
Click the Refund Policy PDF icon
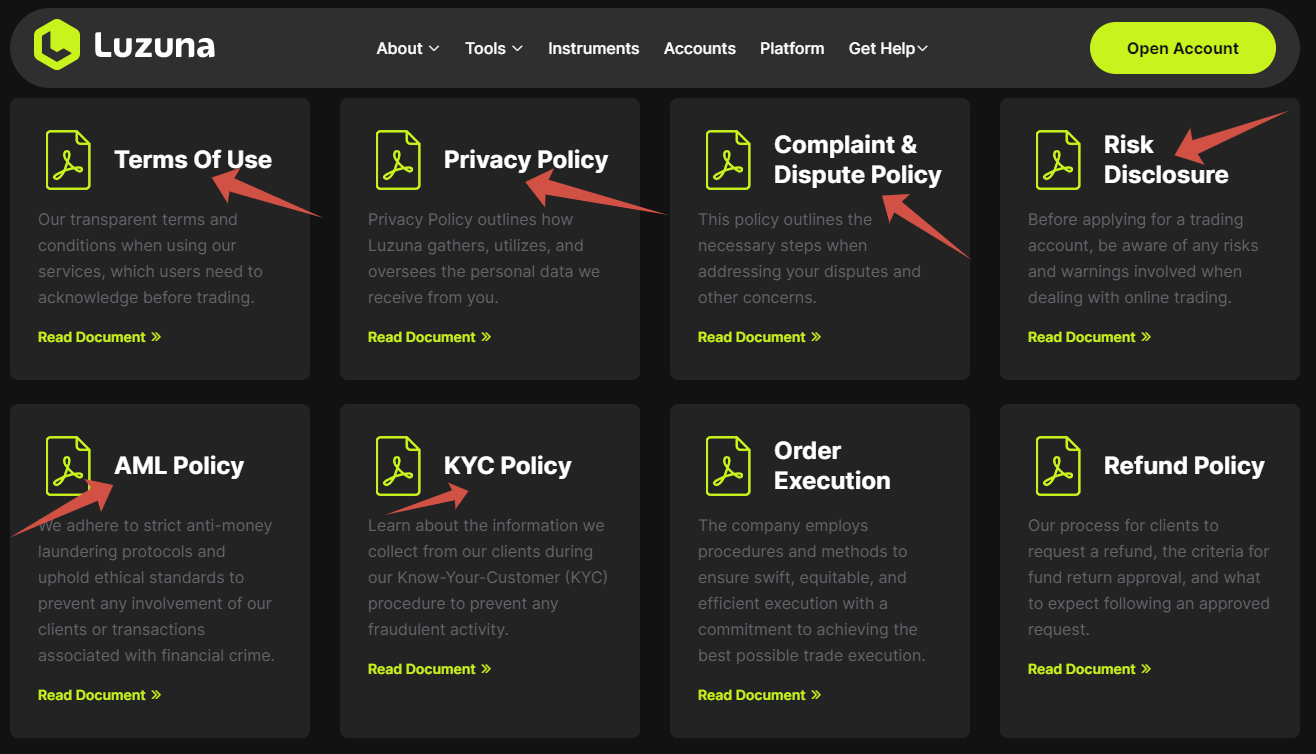1058,466
